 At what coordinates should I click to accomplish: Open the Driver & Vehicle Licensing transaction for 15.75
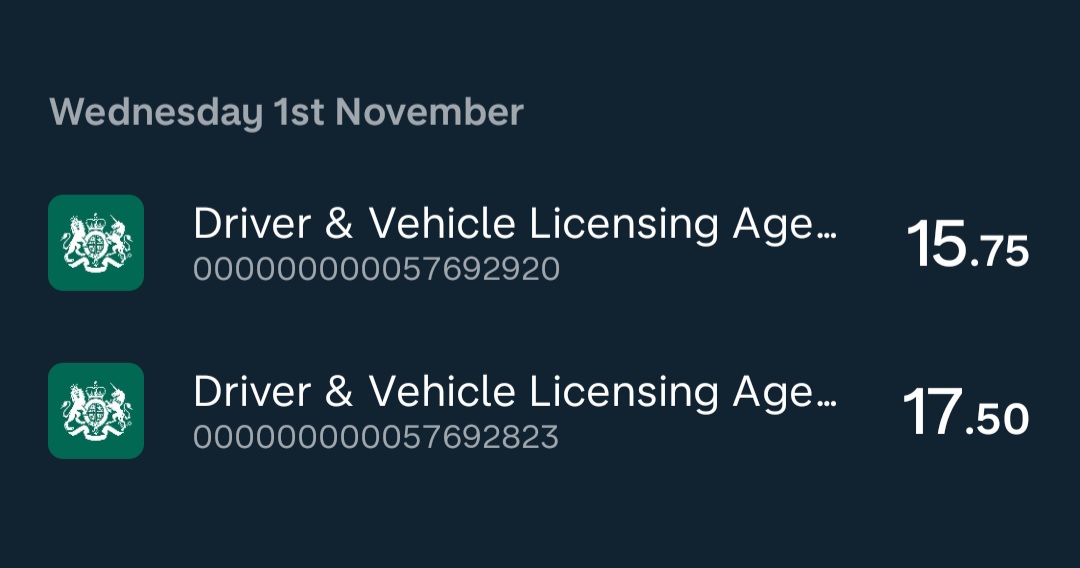pos(539,242)
